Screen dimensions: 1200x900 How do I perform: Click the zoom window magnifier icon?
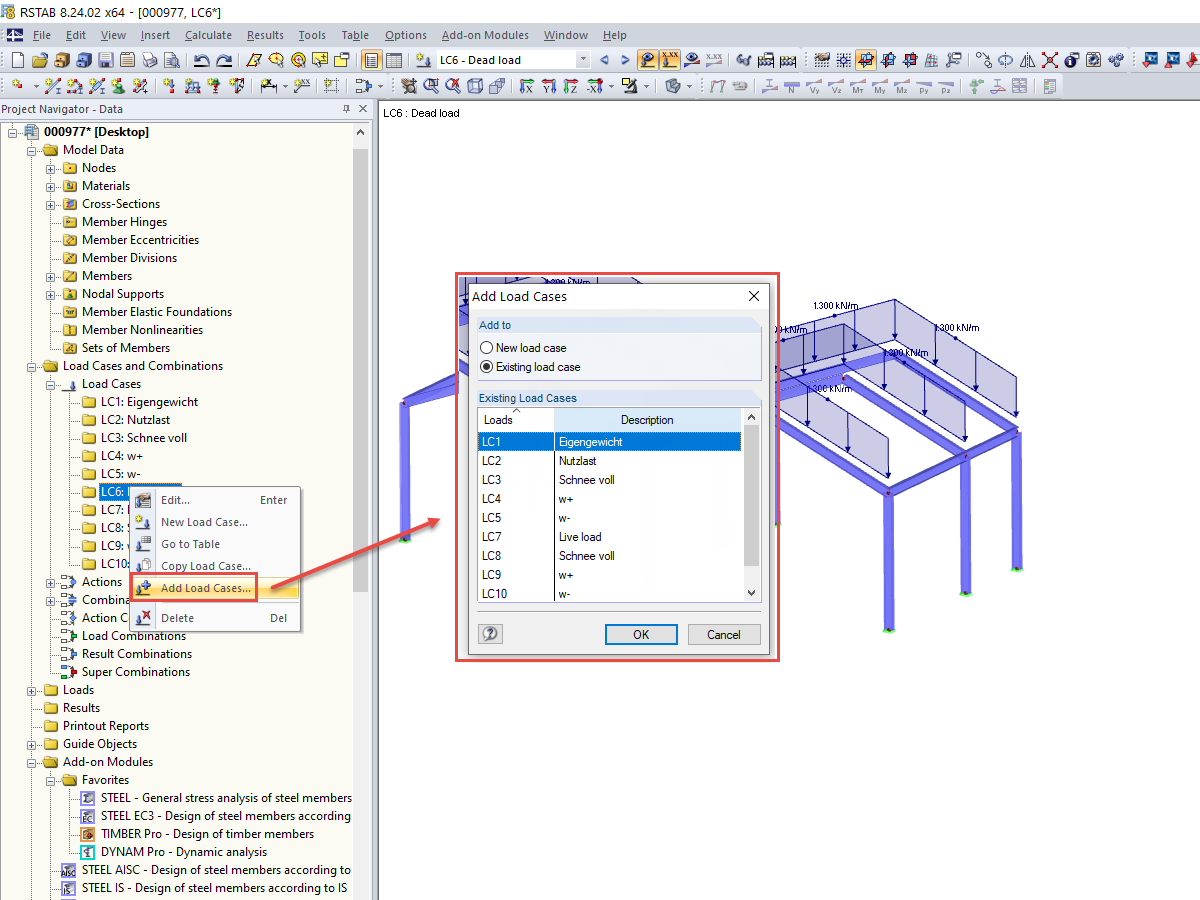click(x=431, y=86)
